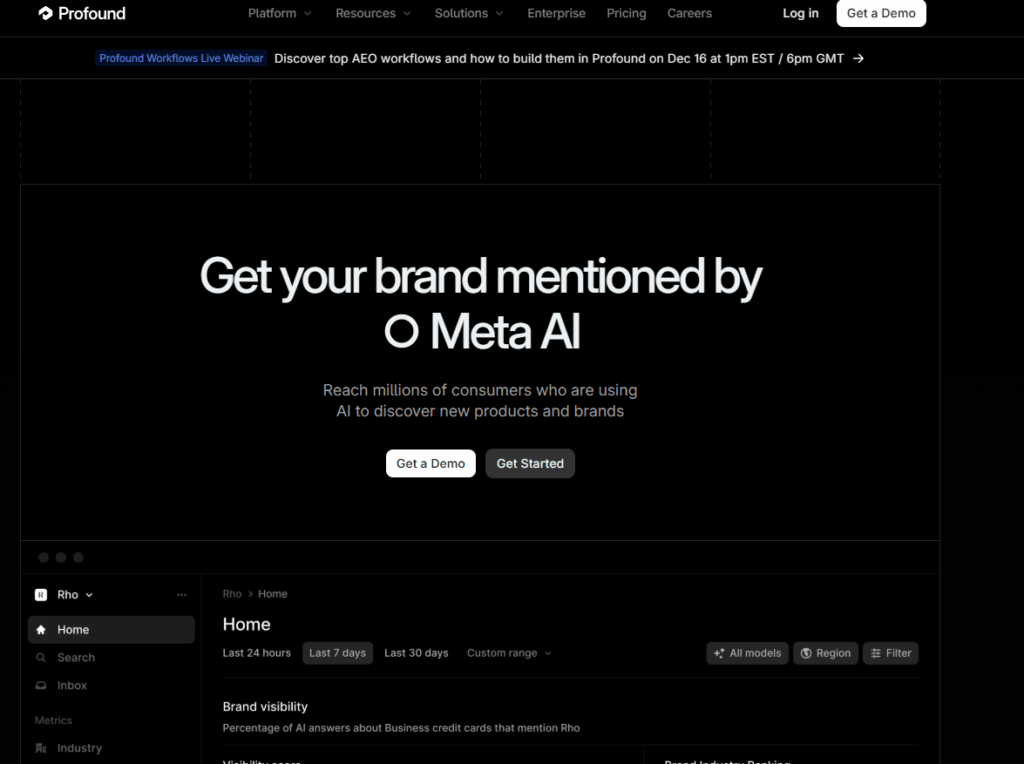Click the Inbox tray icon
The width and height of the screenshot is (1024, 764).
pos(41,686)
